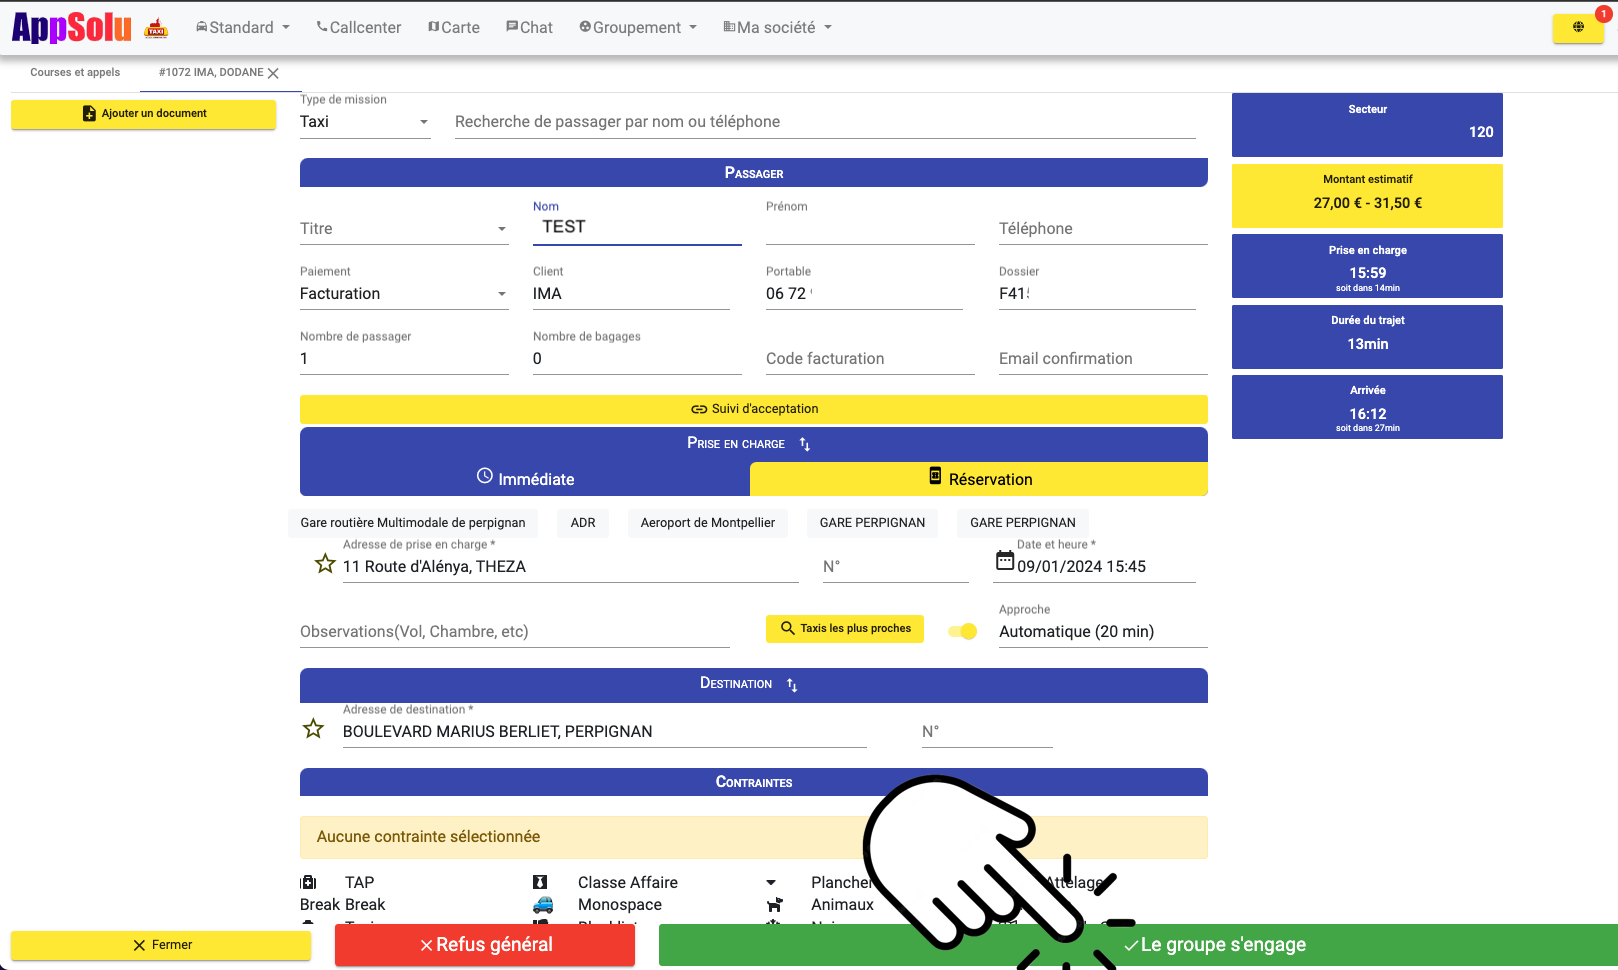Viewport: 1618px width, 970px height.
Task: Open the Callcenter menu
Action: [359, 27]
